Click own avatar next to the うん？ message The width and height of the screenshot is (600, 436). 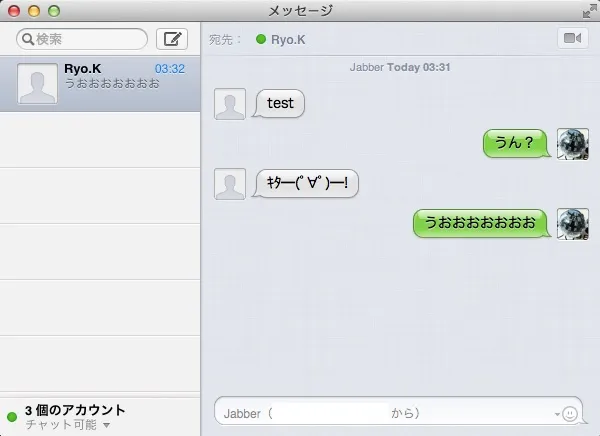tap(571, 143)
